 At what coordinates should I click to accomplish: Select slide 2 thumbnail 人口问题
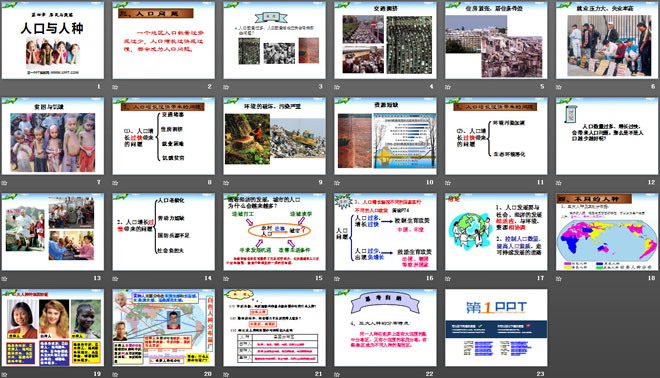(163, 40)
